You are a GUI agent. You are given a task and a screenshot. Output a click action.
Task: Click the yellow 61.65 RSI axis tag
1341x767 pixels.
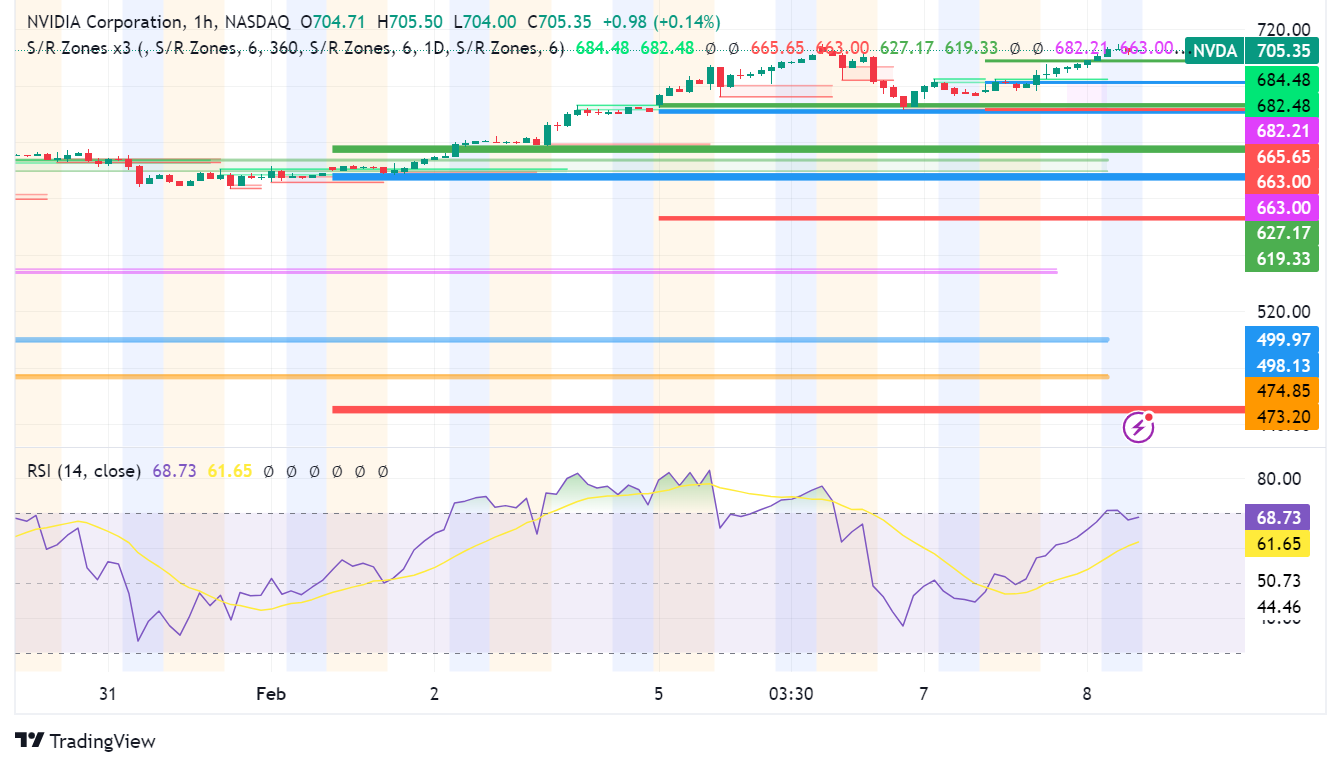(1276, 543)
